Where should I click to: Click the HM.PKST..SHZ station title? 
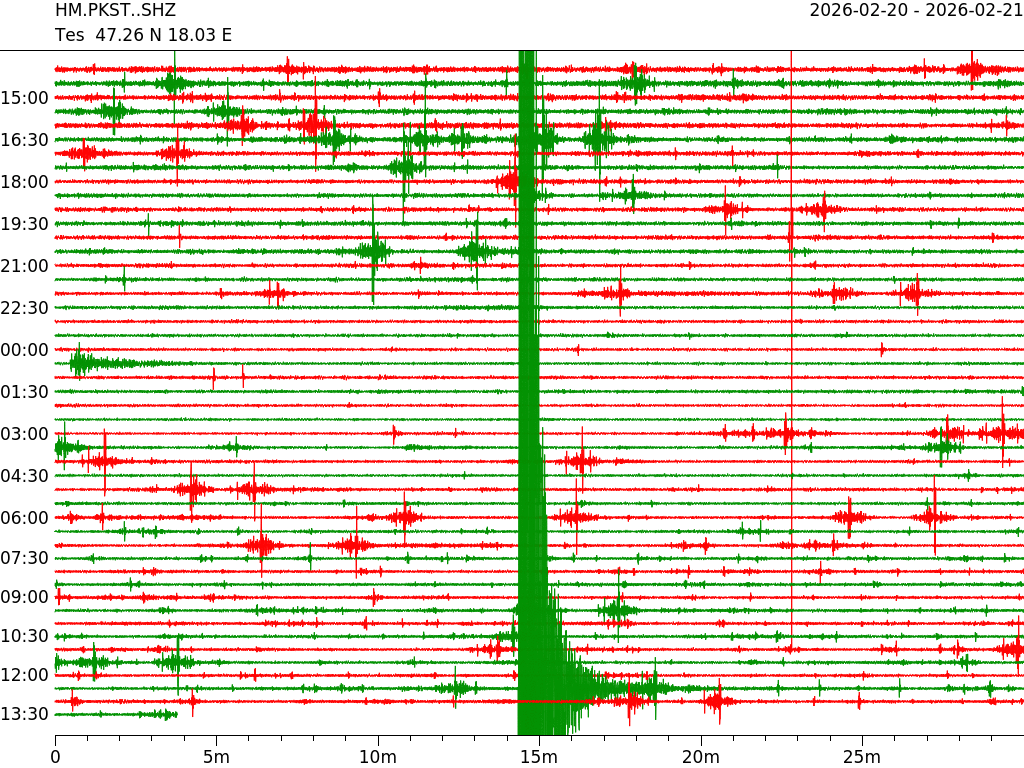tap(115, 11)
